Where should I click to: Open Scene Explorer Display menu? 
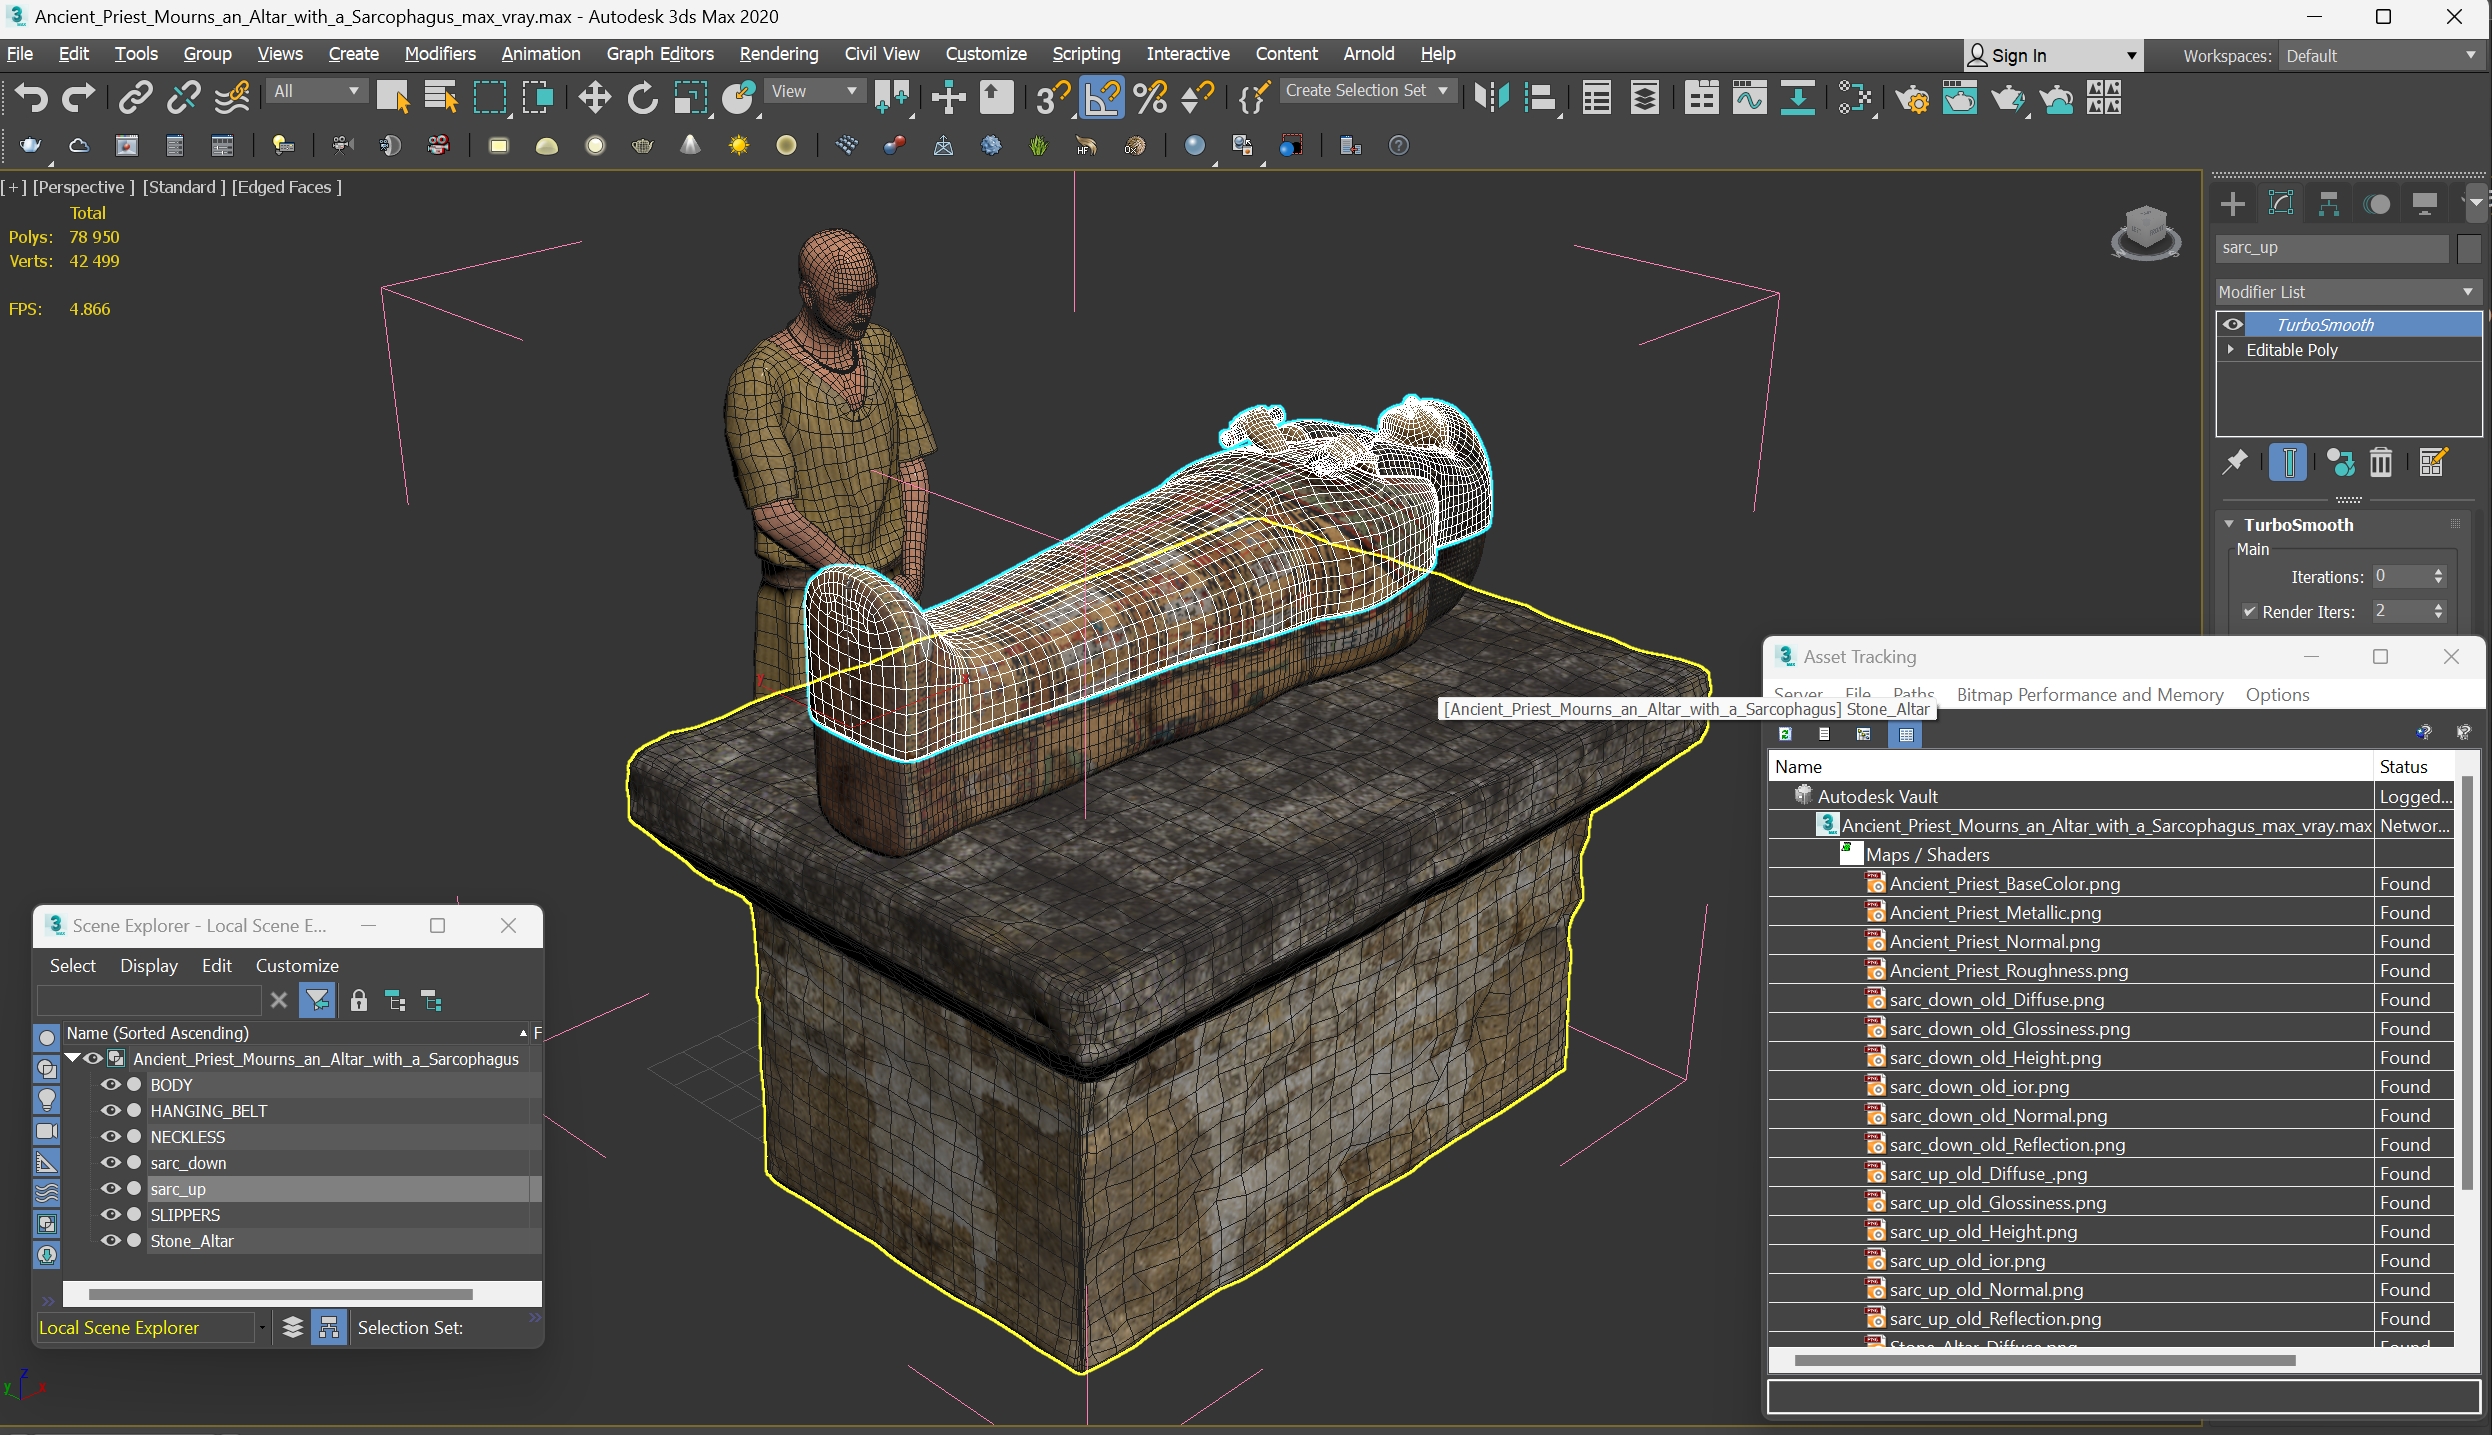pos(149,966)
